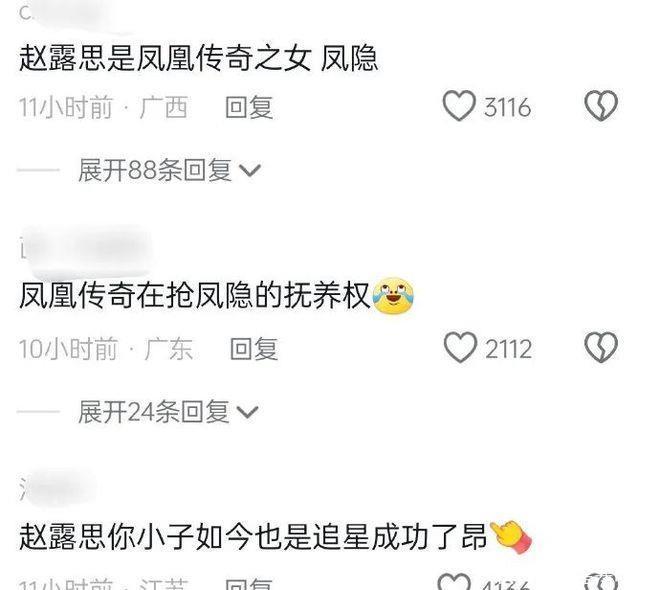660x590 pixels.
Task: Open the third commenter's blurred username
Action: [58, 488]
